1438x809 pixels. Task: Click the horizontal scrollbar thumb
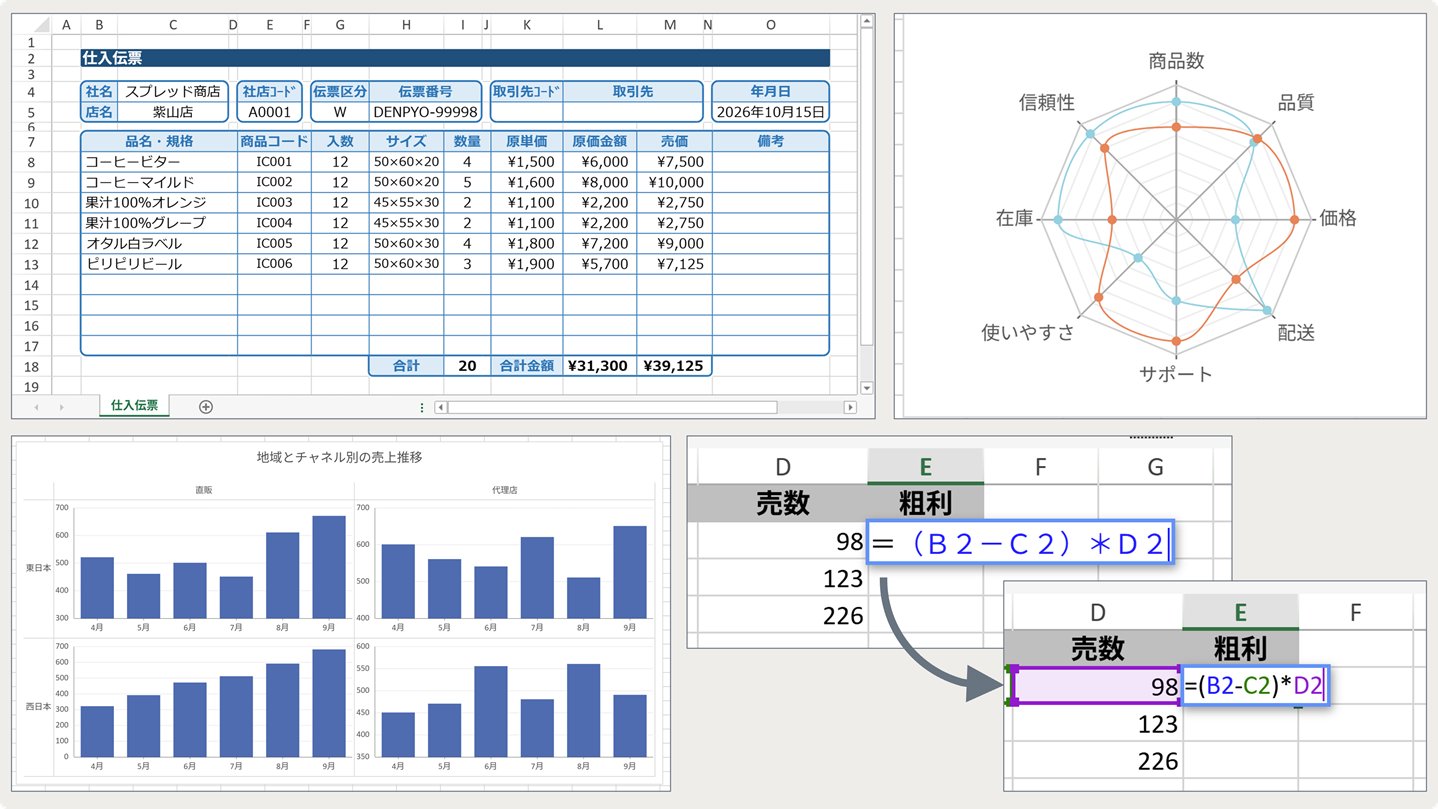point(612,407)
